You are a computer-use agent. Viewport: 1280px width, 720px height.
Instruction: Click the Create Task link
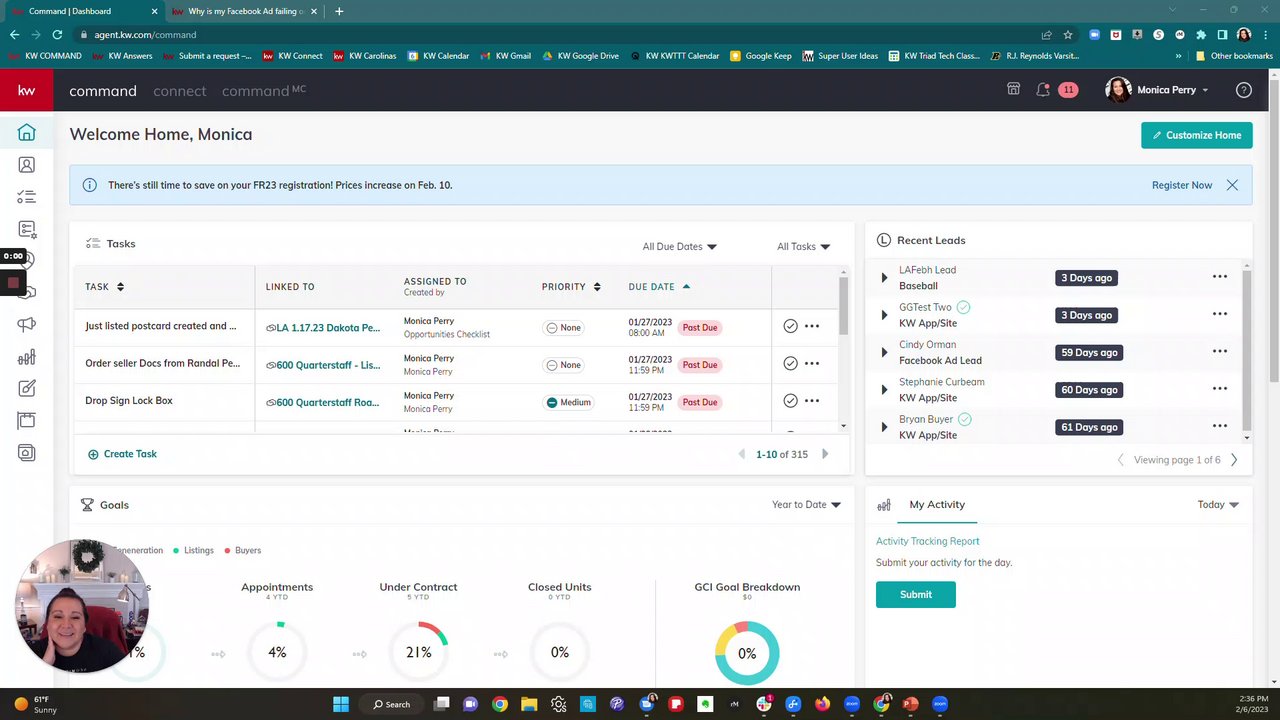point(122,454)
